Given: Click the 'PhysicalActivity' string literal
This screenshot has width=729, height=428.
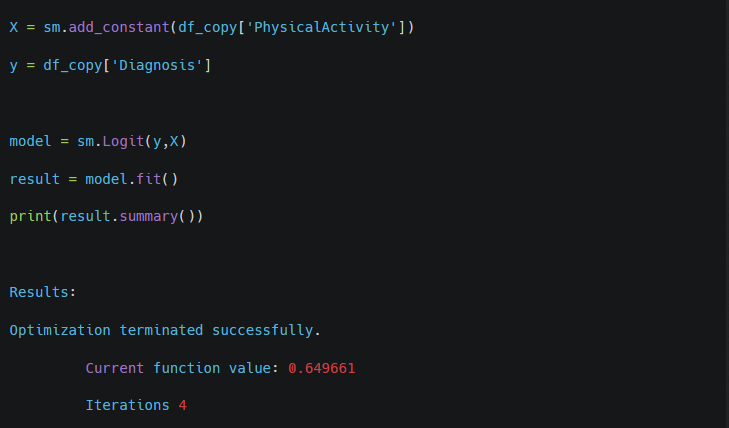Looking at the screenshot, I should (322, 27).
